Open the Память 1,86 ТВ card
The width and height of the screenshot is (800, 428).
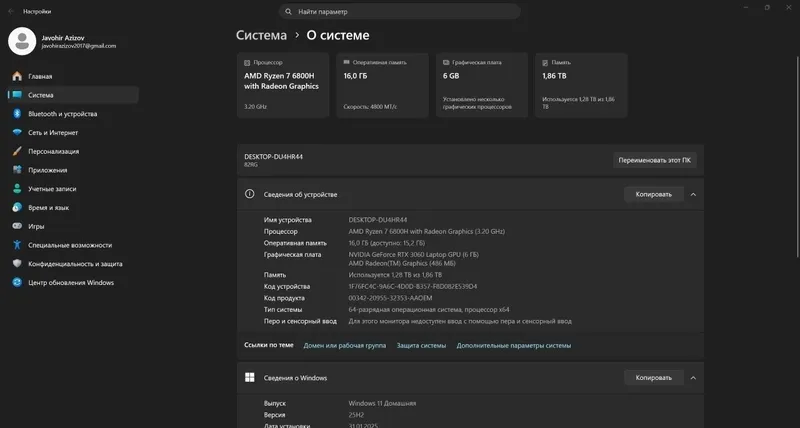581,85
